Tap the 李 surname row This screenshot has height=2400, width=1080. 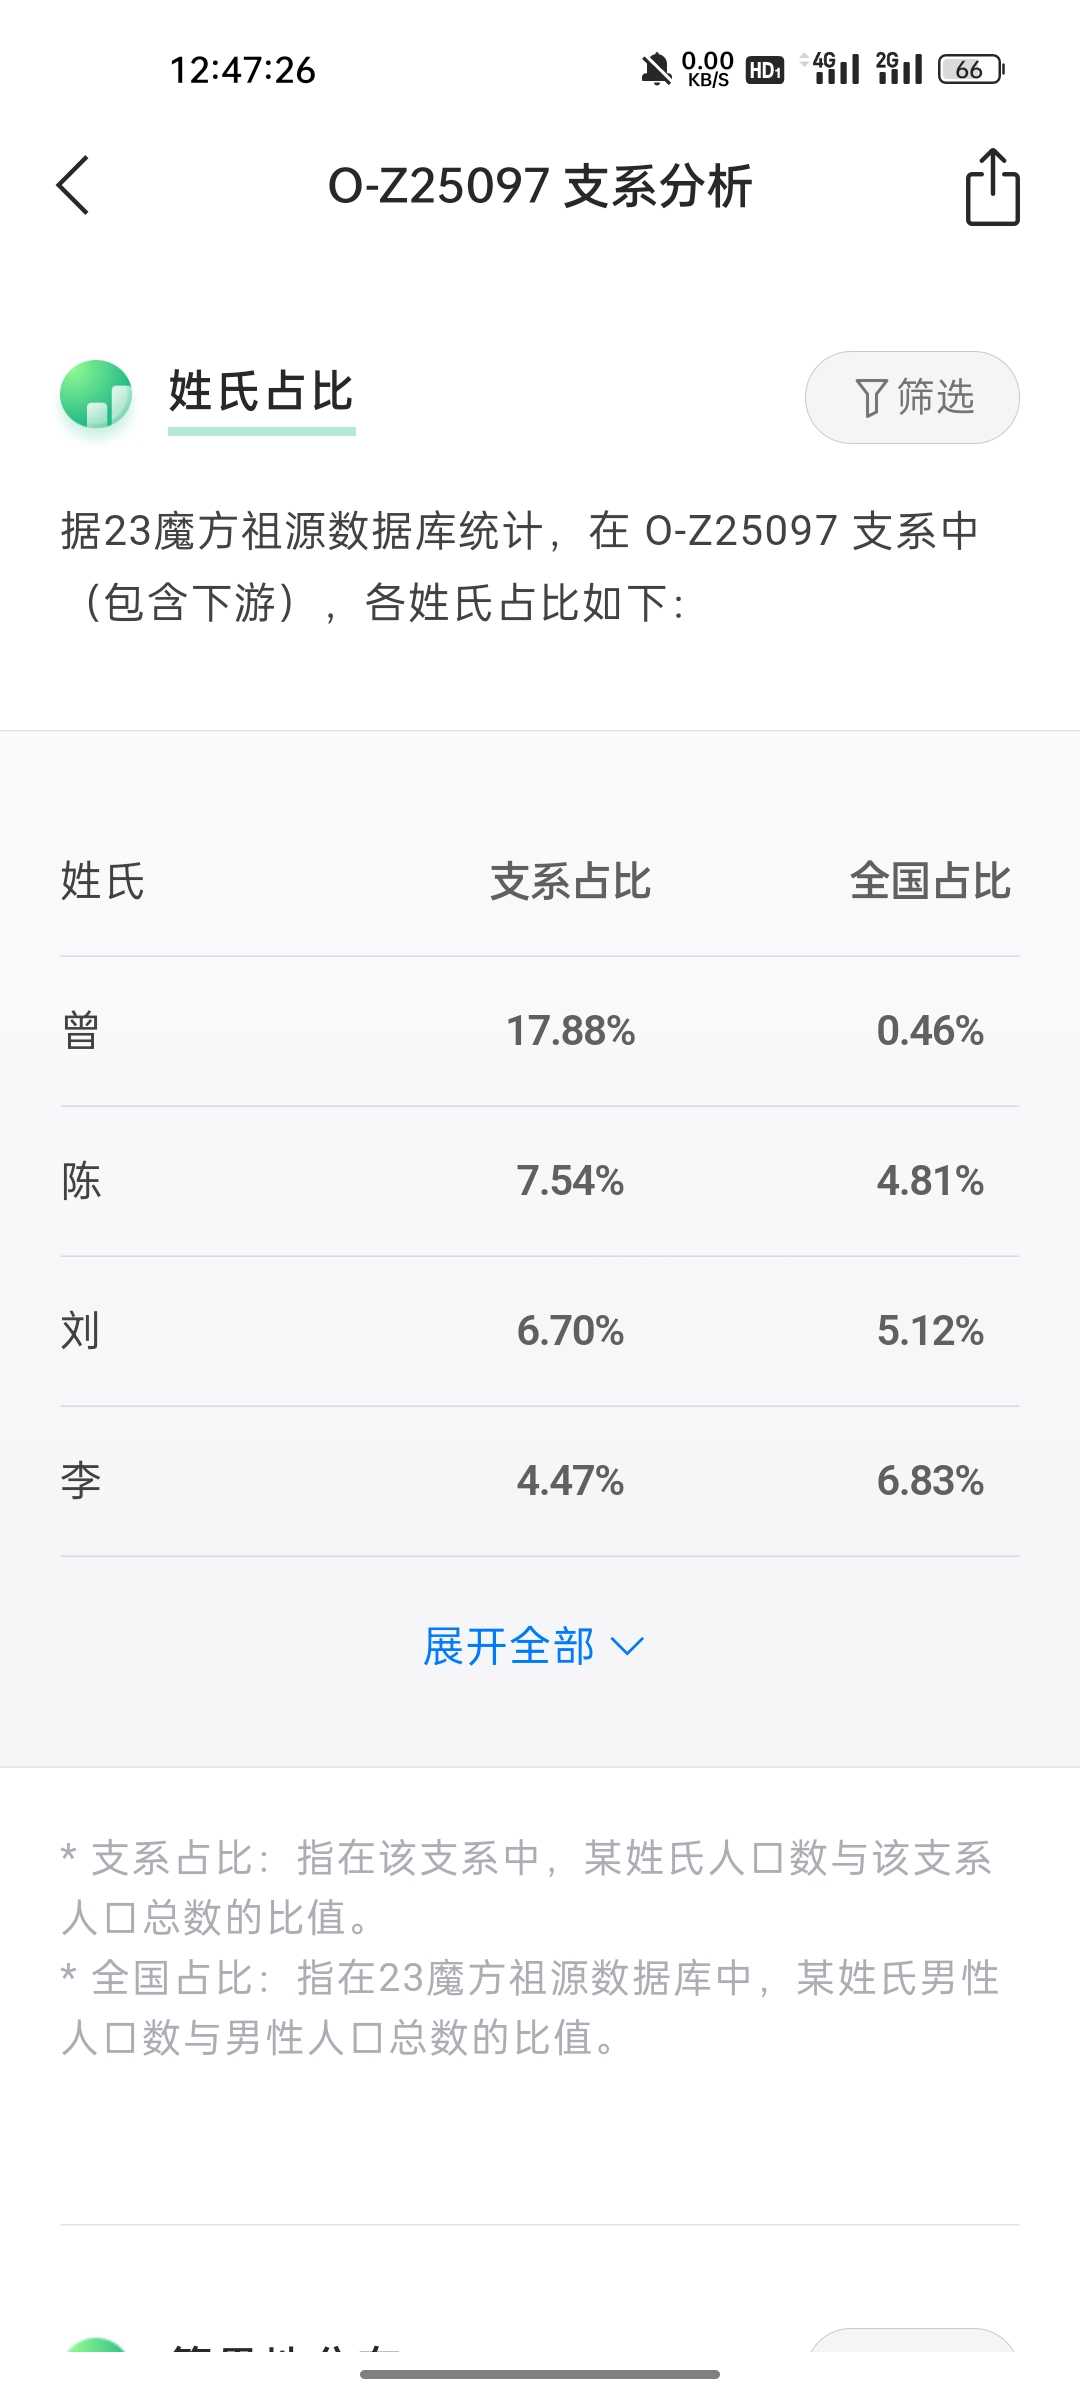click(540, 1481)
